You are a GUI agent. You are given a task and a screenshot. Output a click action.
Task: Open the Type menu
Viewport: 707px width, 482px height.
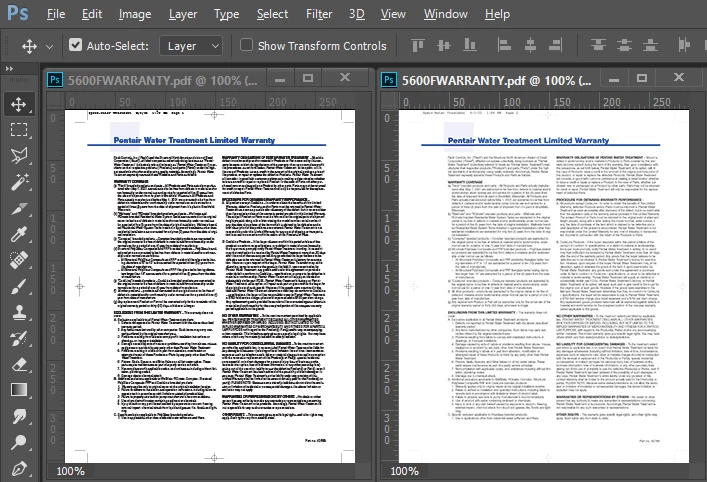pyautogui.click(x=226, y=14)
